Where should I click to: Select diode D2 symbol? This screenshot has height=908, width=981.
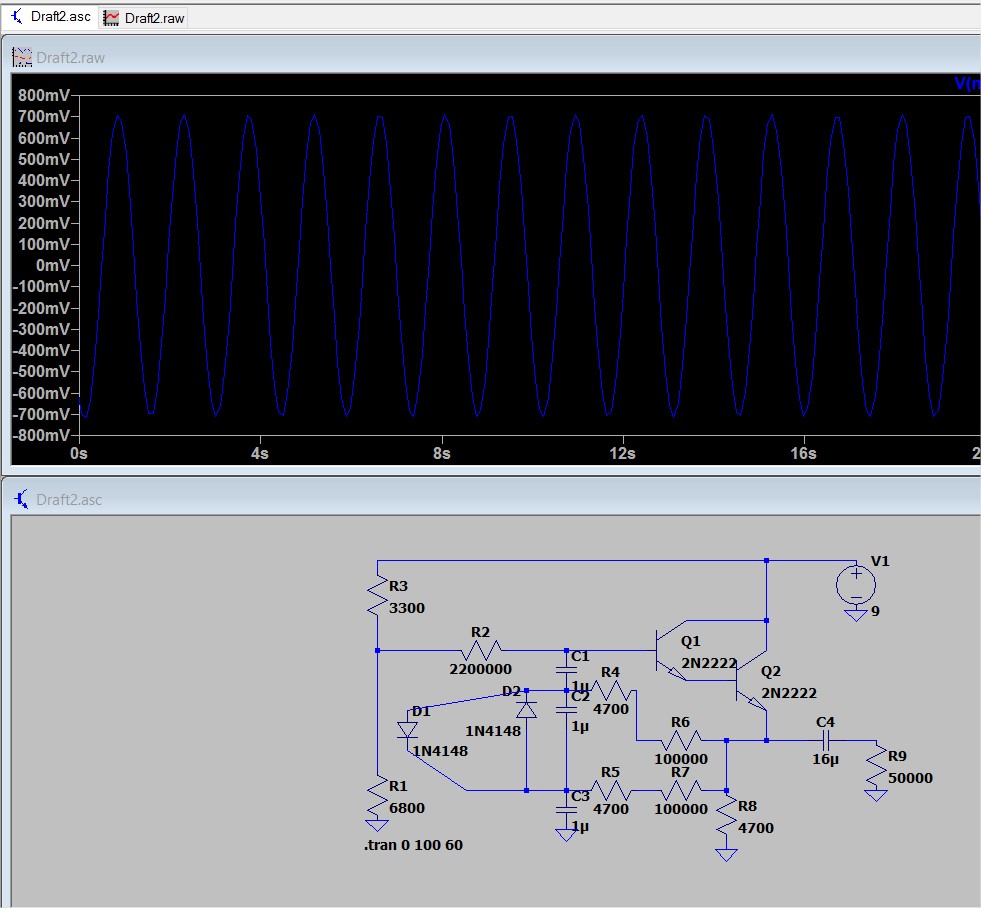(526, 710)
